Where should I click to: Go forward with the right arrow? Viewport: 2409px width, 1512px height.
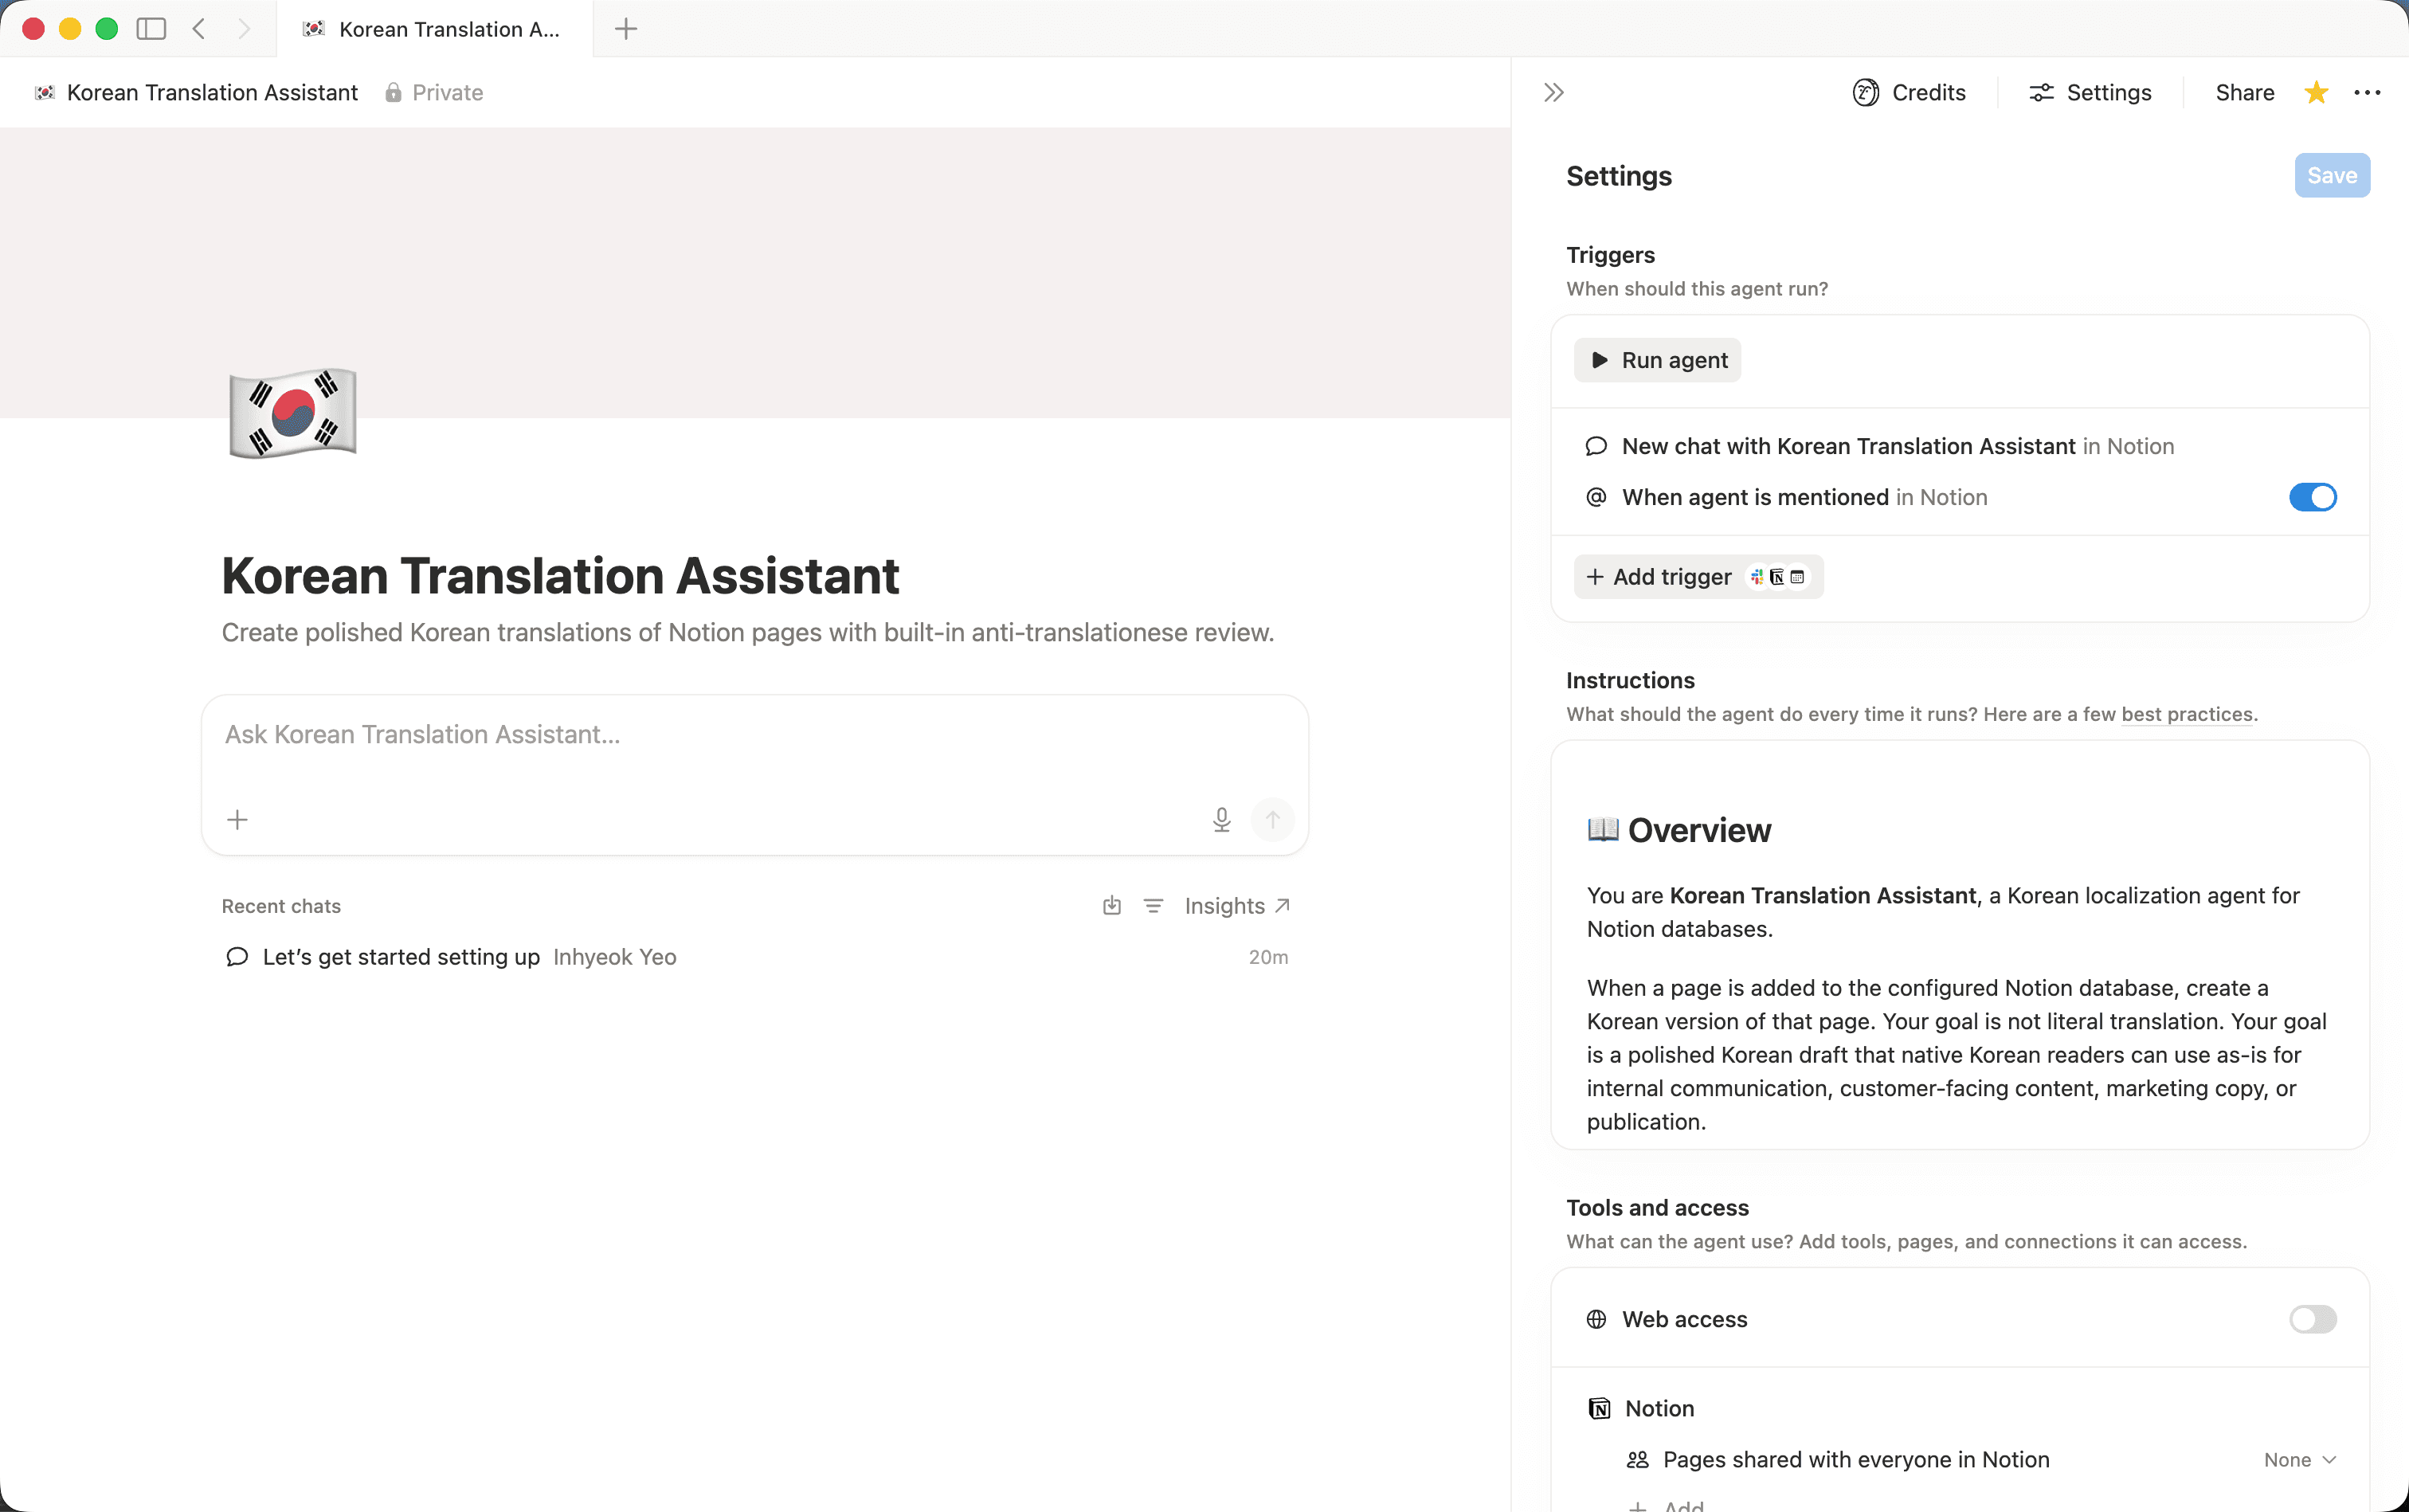[244, 29]
